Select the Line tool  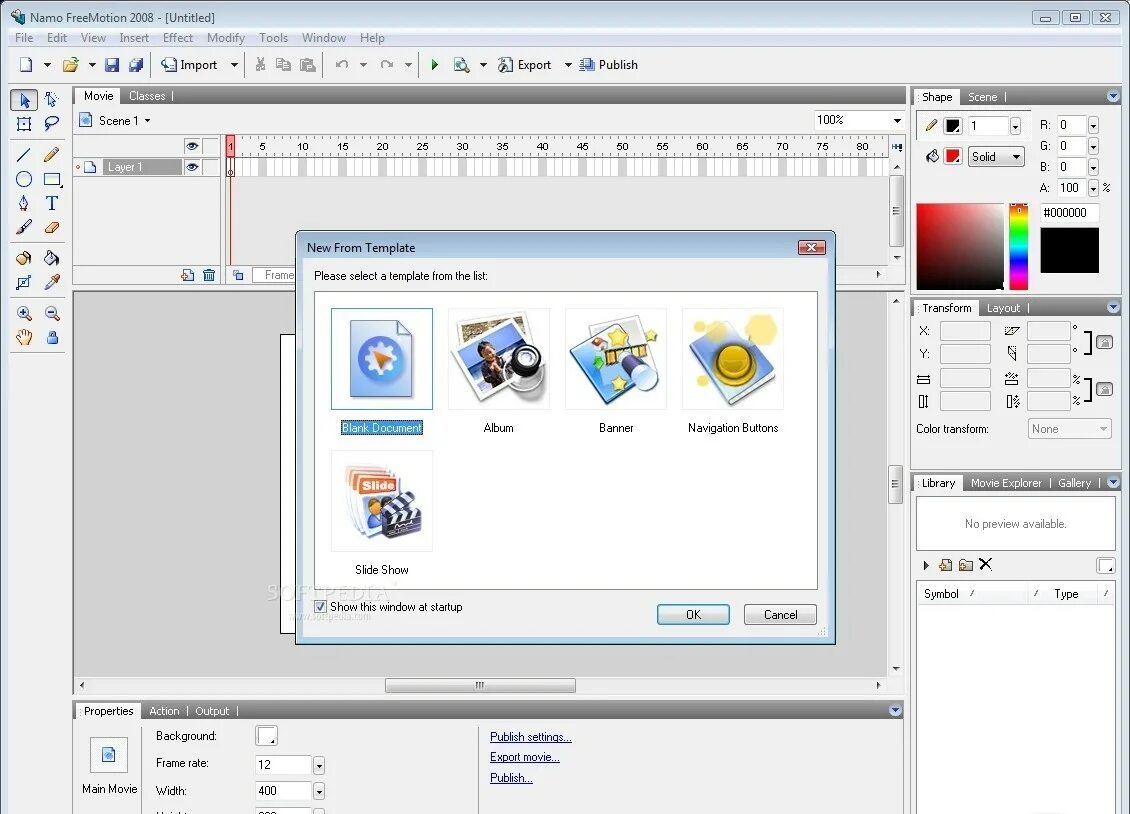click(24, 155)
